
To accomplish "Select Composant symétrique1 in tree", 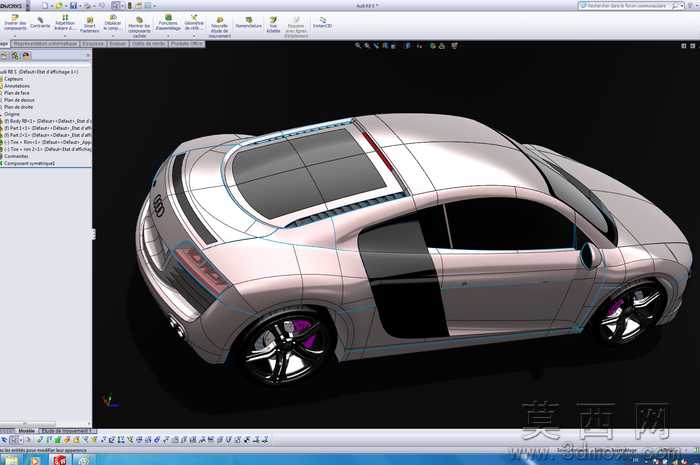I will pos(29,163).
